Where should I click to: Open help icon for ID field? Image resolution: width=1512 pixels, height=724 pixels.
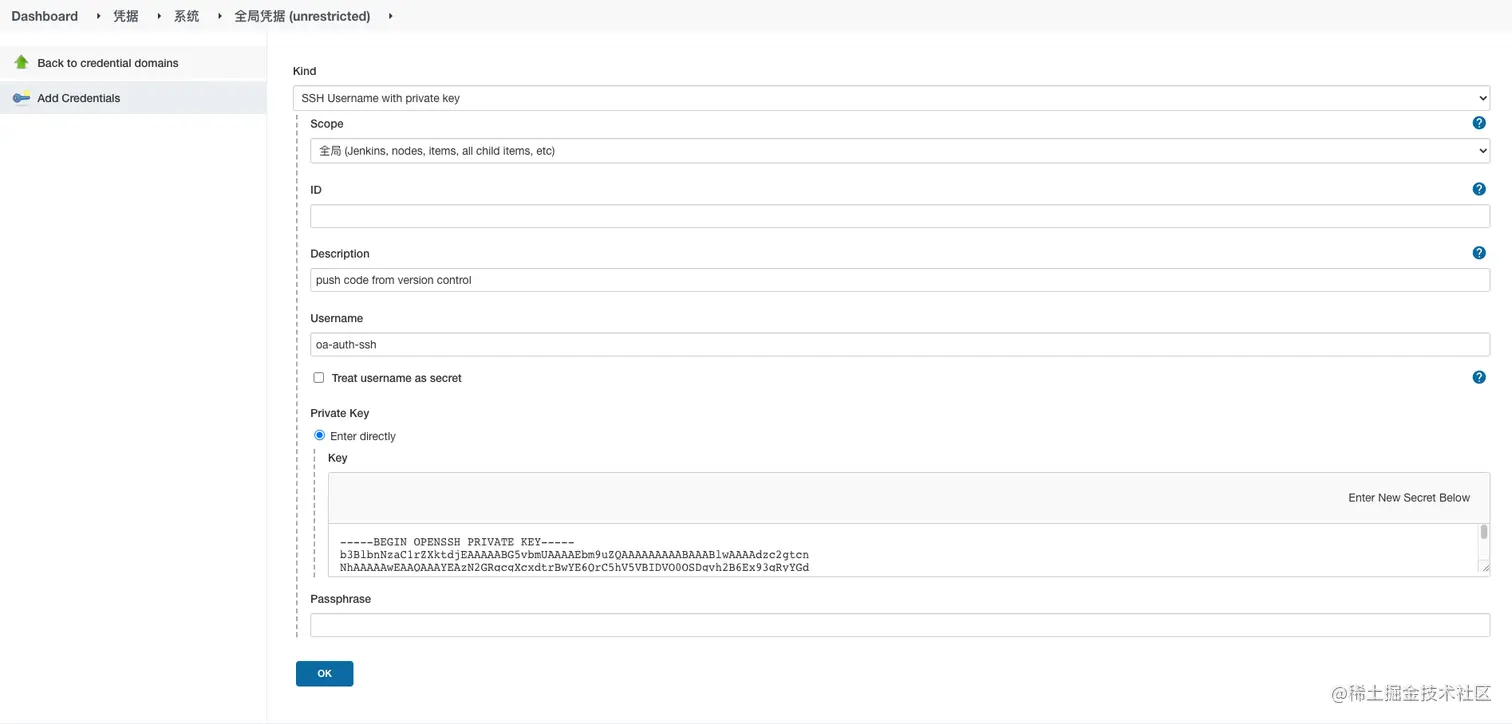pyautogui.click(x=1479, y=189)
